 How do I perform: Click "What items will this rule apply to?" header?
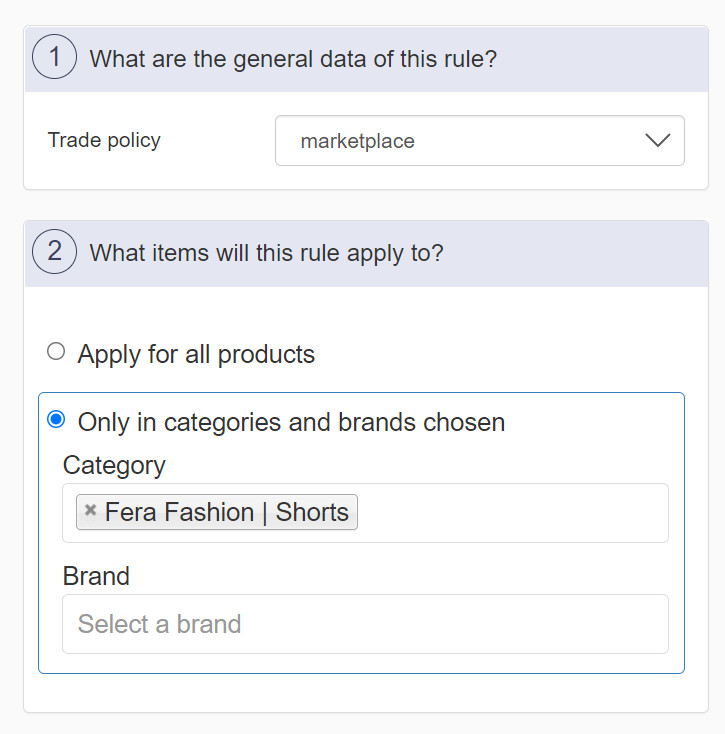[x=266, y=253]
